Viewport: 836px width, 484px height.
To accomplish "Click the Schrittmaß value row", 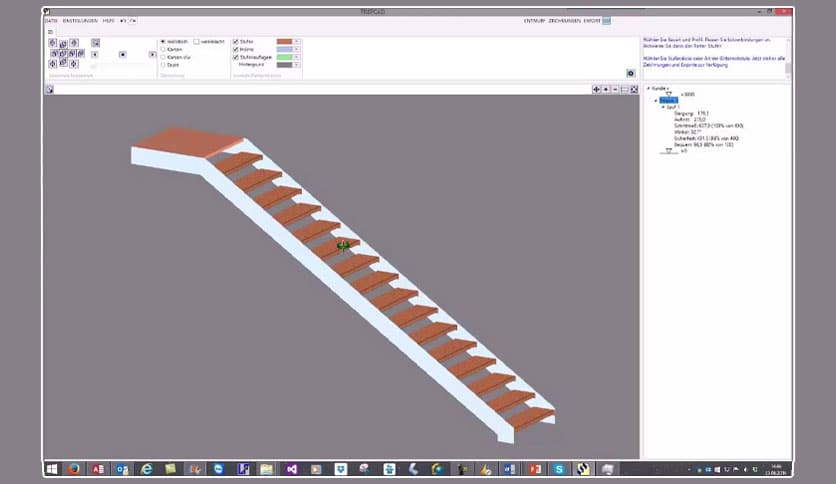I will pos(709,126).
